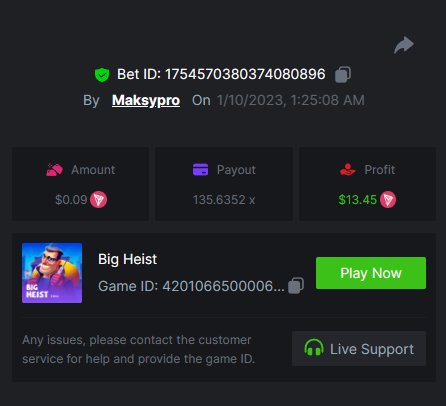The height and width of the screenshot is (406, 446).
Task: Click the purple Payout card icon
Action: point(200,169)
